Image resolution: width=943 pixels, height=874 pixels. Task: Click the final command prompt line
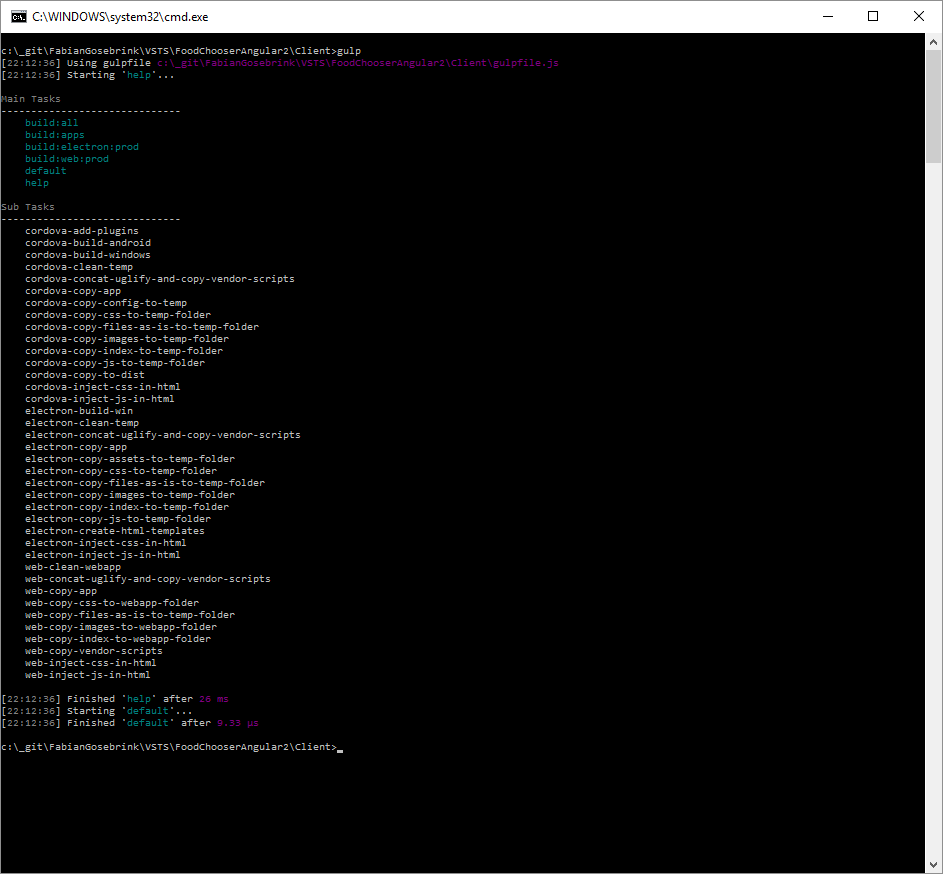[172, 747]
